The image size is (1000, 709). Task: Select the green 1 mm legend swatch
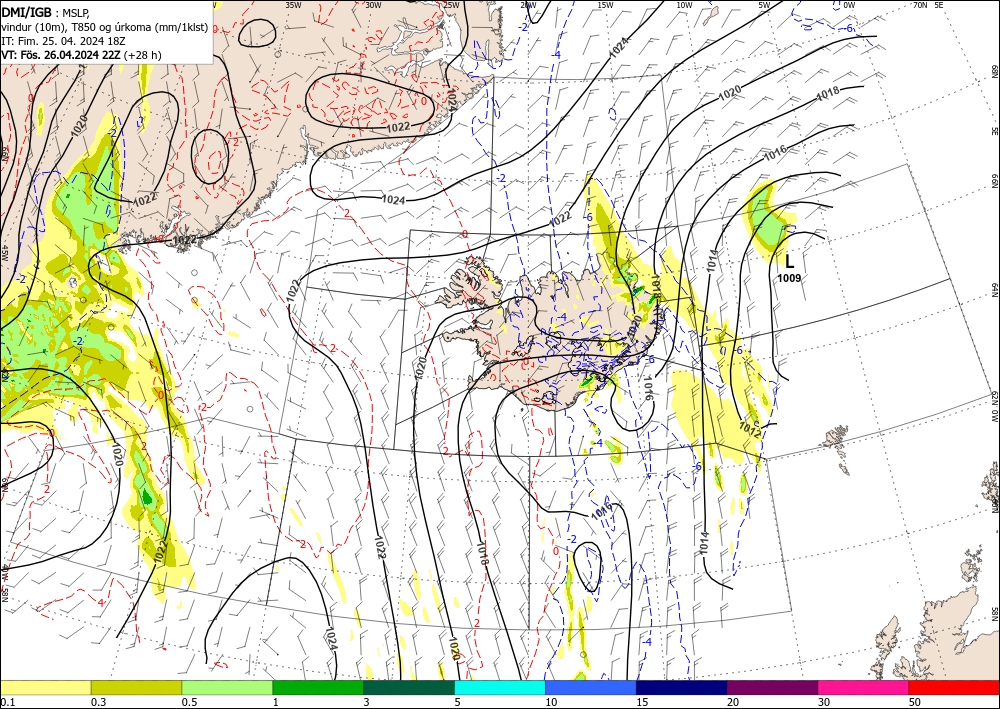(318, 687)
